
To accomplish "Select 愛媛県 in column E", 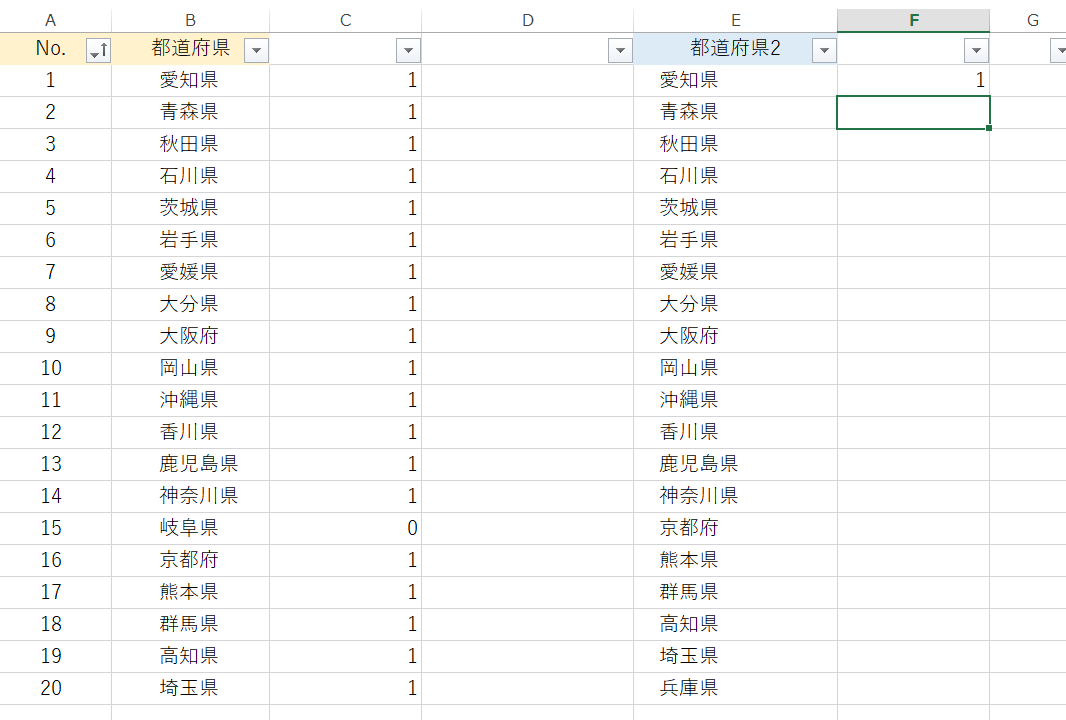I will tap(736, 272).
